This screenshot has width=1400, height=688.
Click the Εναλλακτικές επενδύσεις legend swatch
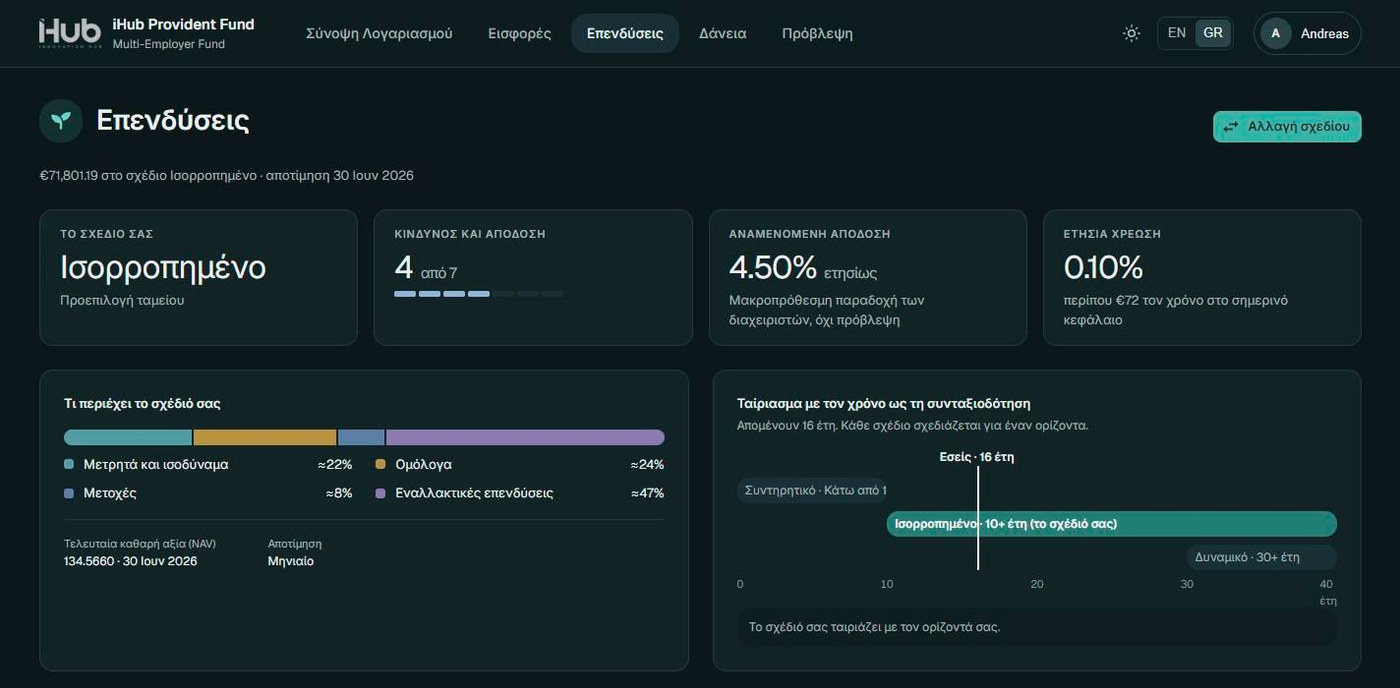(381, 493)
